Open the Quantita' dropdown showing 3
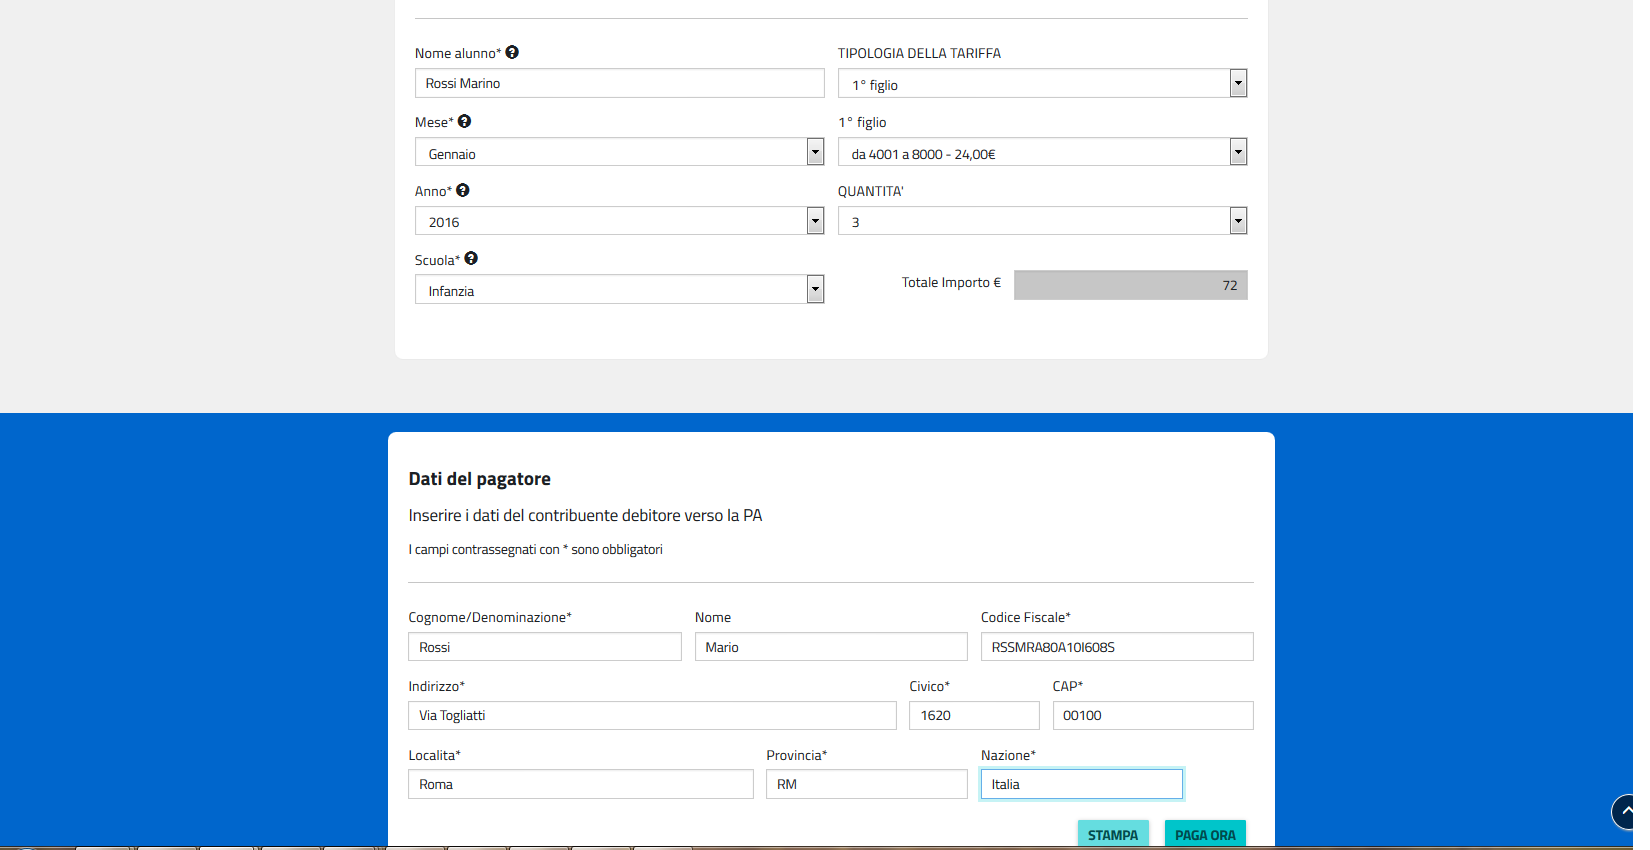The image size is (1650, 850). (x=1042, y=222)
